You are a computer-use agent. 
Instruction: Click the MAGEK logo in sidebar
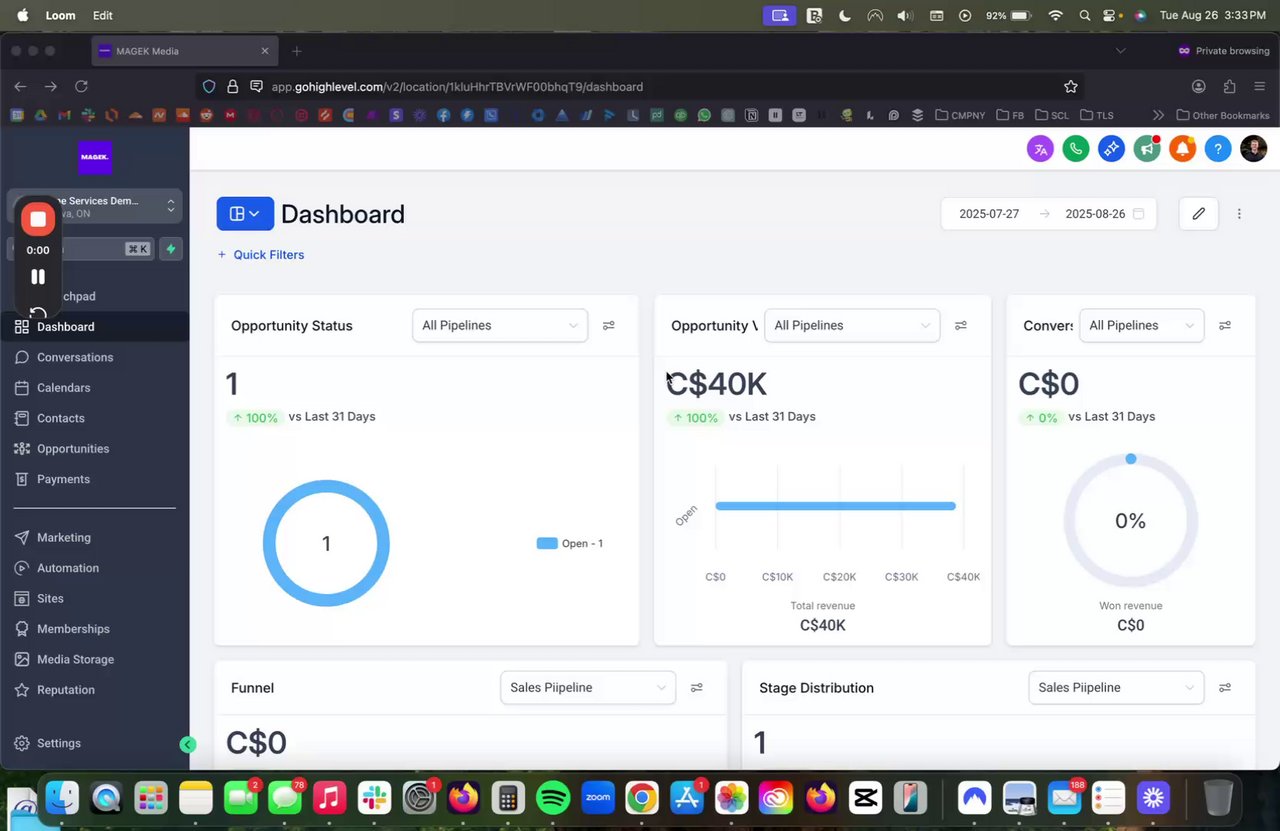pyautogui.click(x=95, y=157)
